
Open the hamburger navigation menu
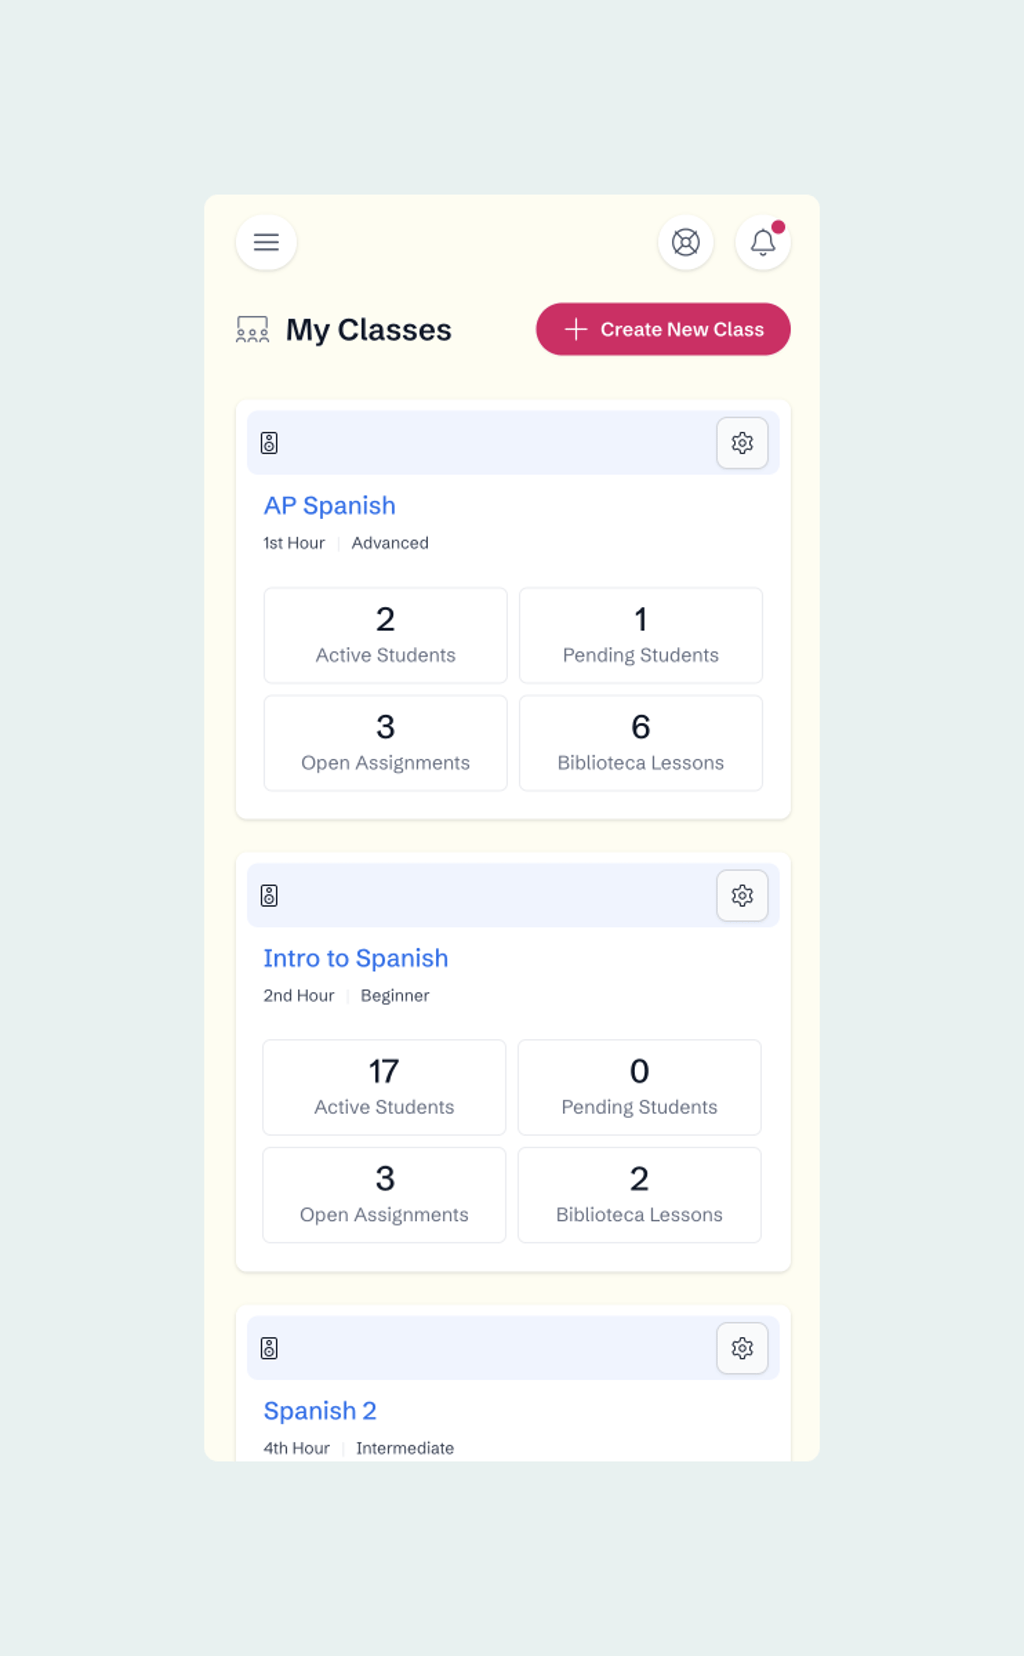(266, 242)
